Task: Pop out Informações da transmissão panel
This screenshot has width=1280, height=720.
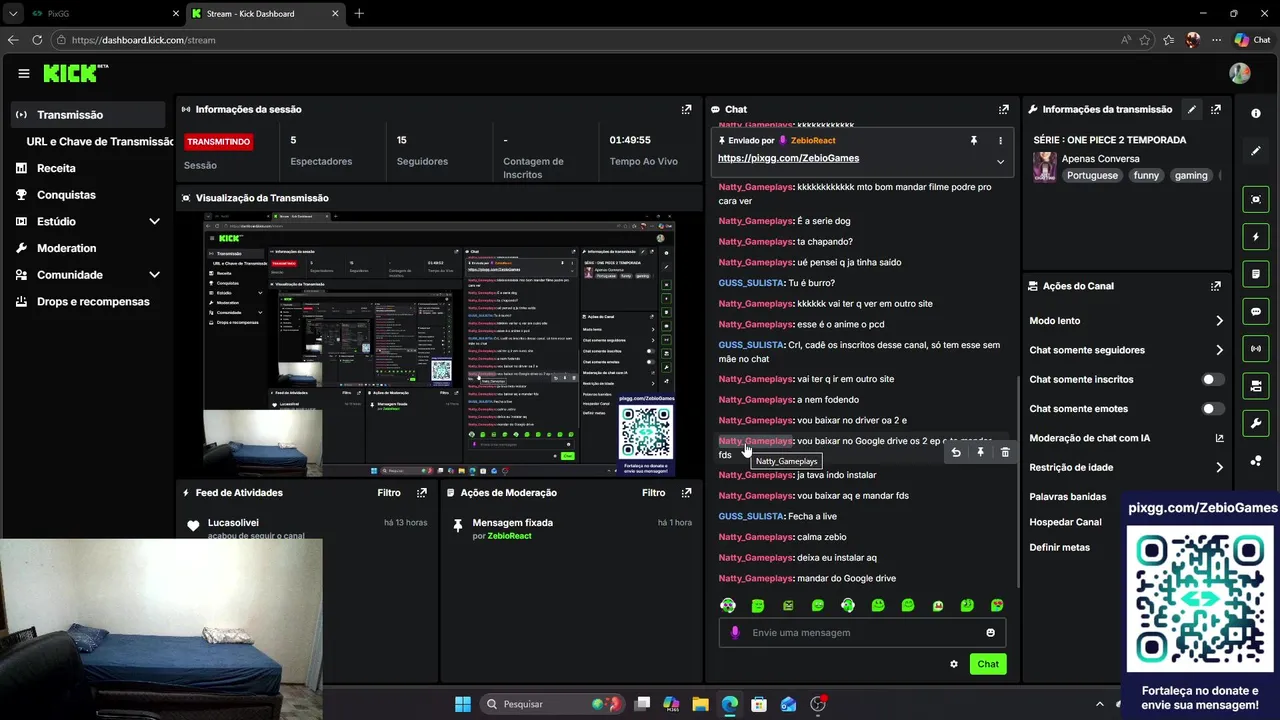Action: (x=1216, y=109)
